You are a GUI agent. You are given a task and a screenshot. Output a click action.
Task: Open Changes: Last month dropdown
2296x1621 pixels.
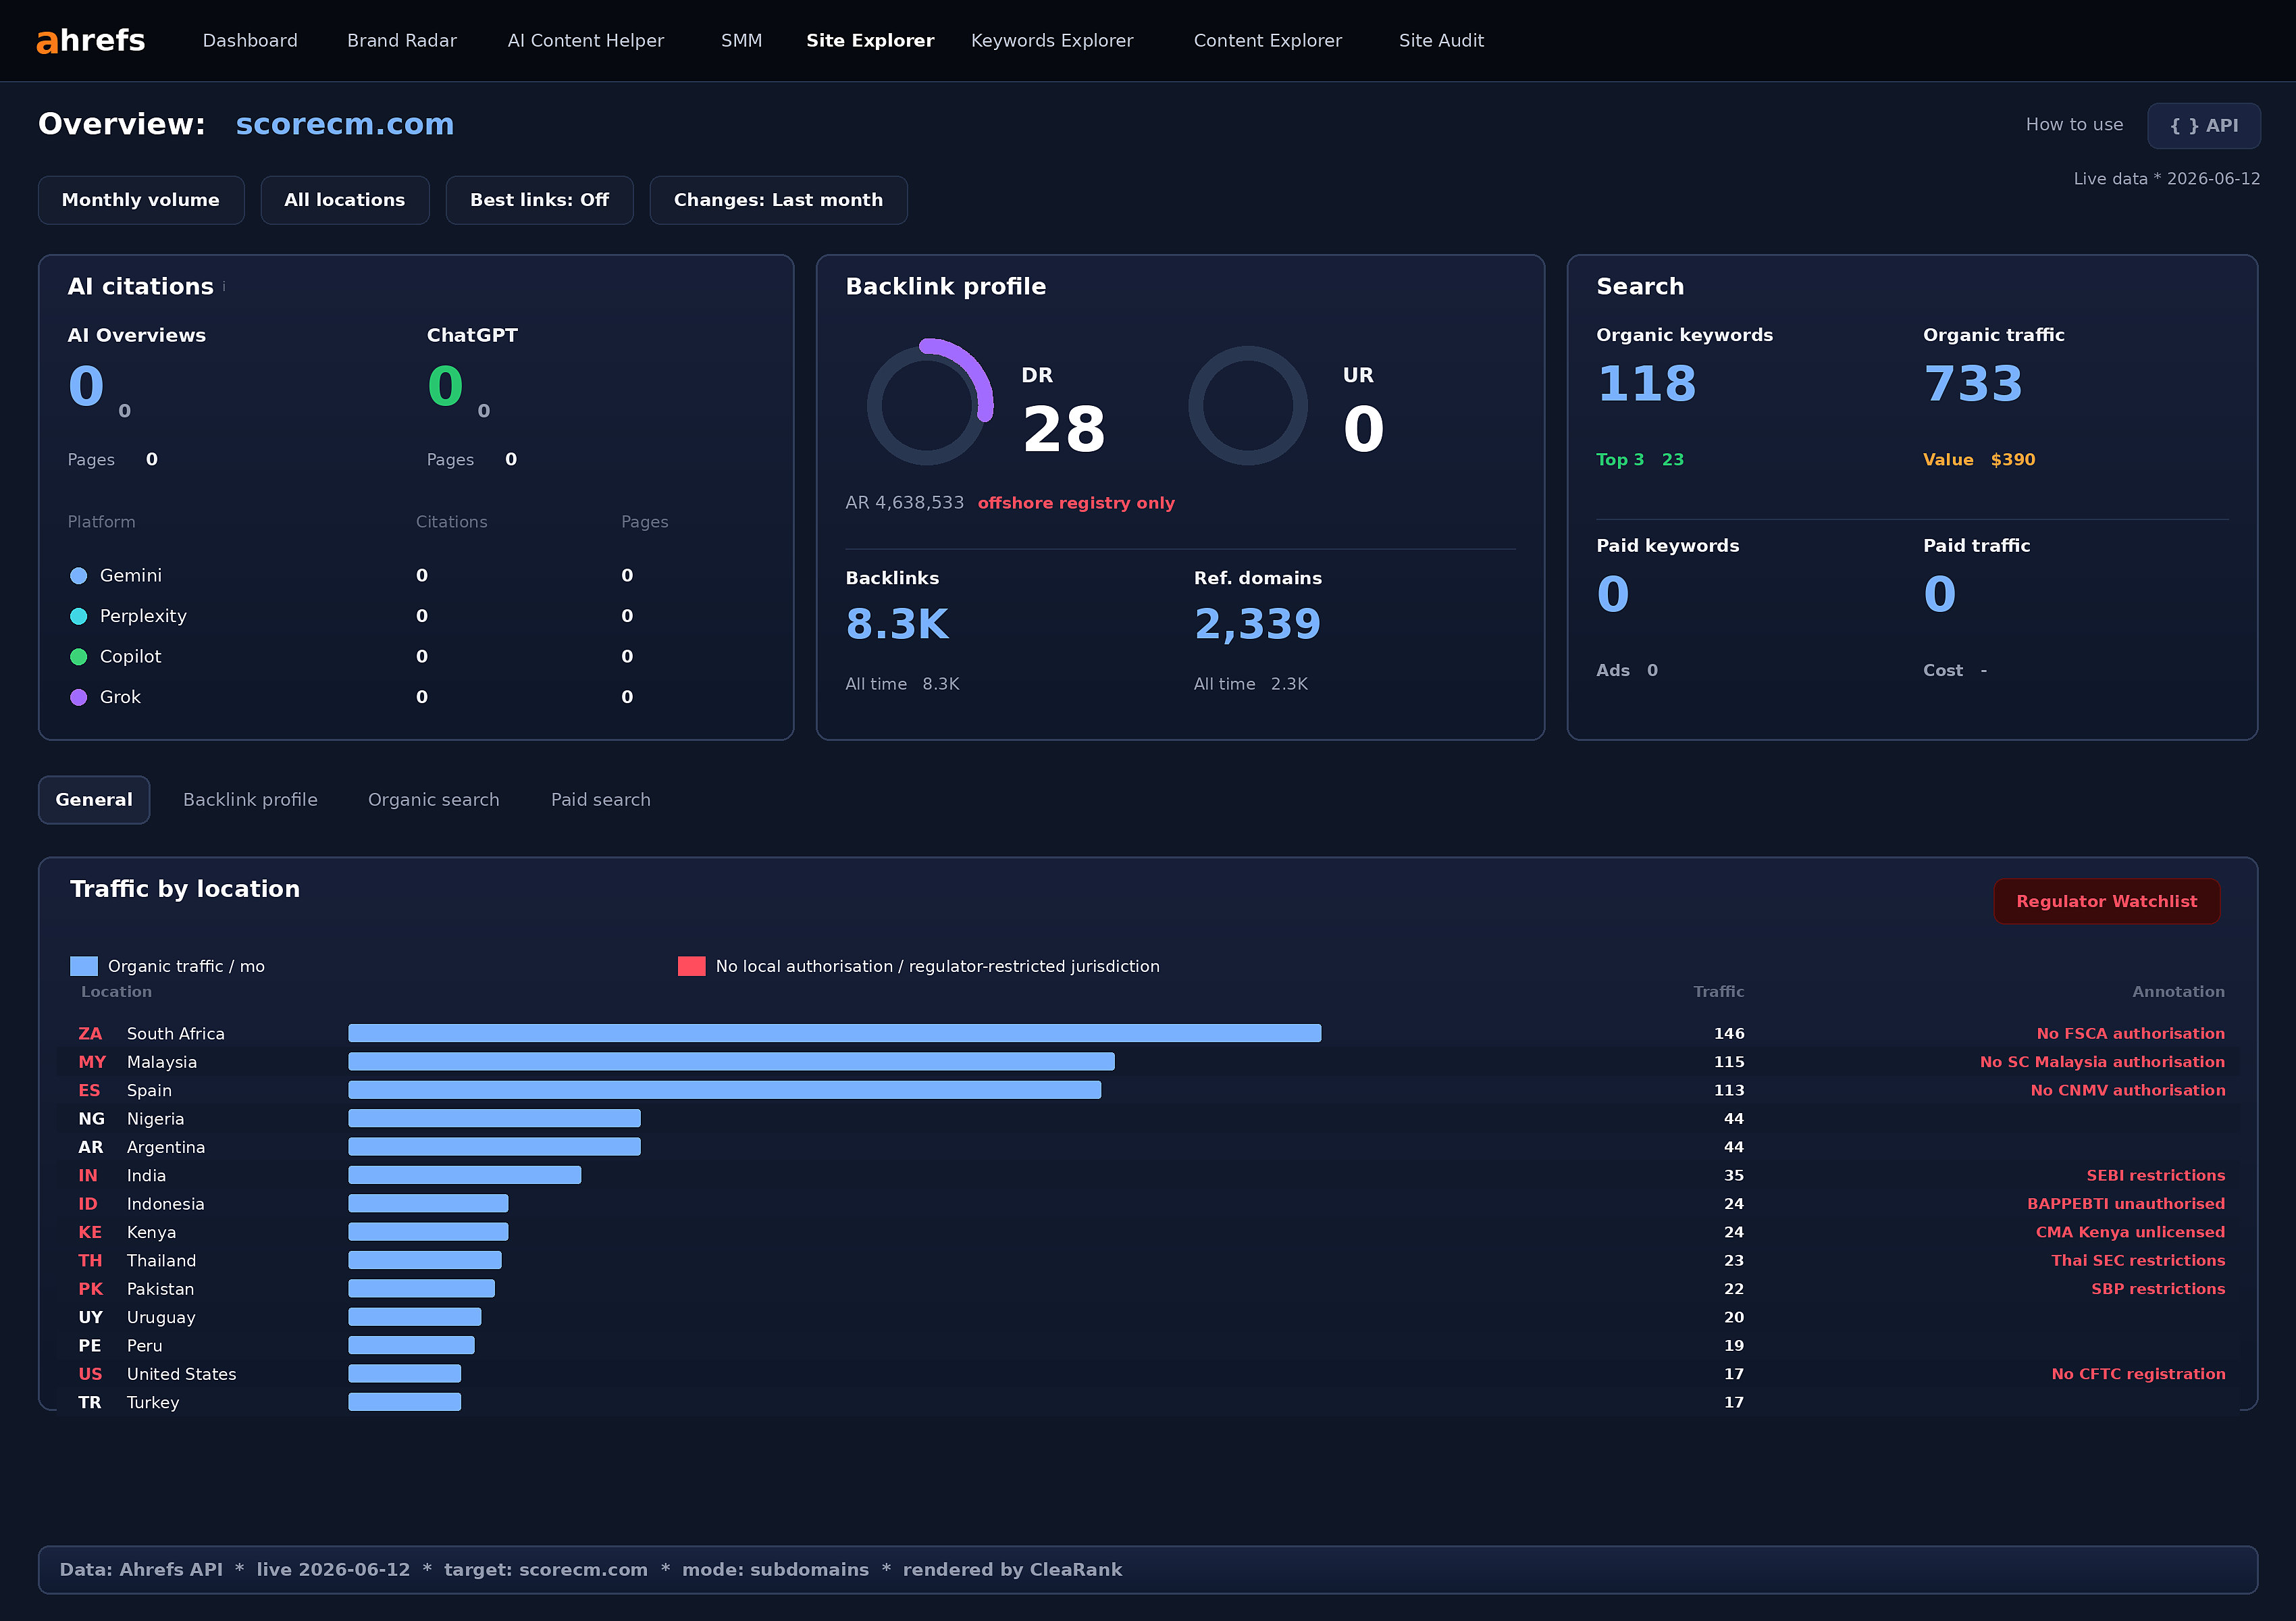(x=779, y=200)
